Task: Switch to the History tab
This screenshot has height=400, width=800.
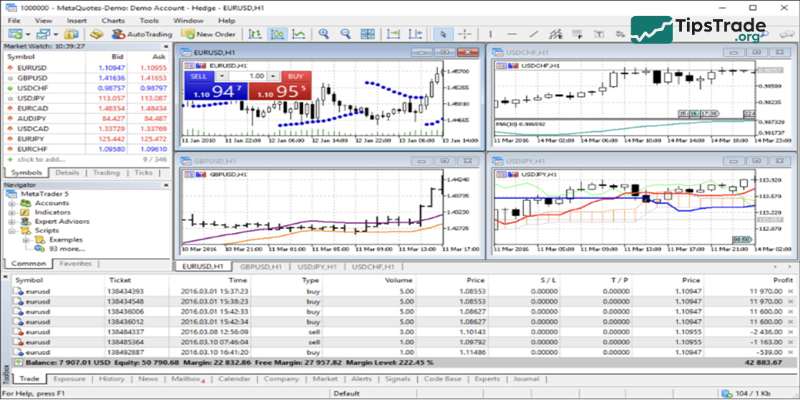Action: [112, 379]
